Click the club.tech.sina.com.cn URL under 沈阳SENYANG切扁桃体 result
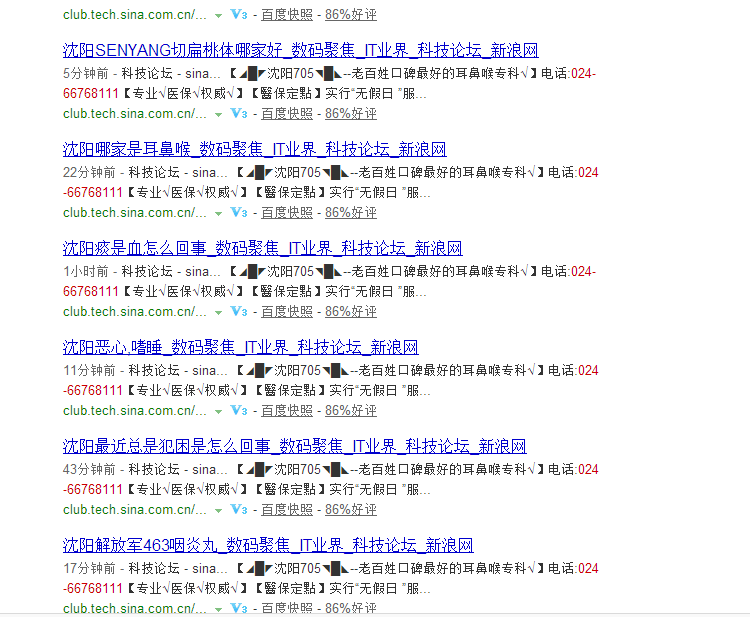 click(x=134, y=114)
